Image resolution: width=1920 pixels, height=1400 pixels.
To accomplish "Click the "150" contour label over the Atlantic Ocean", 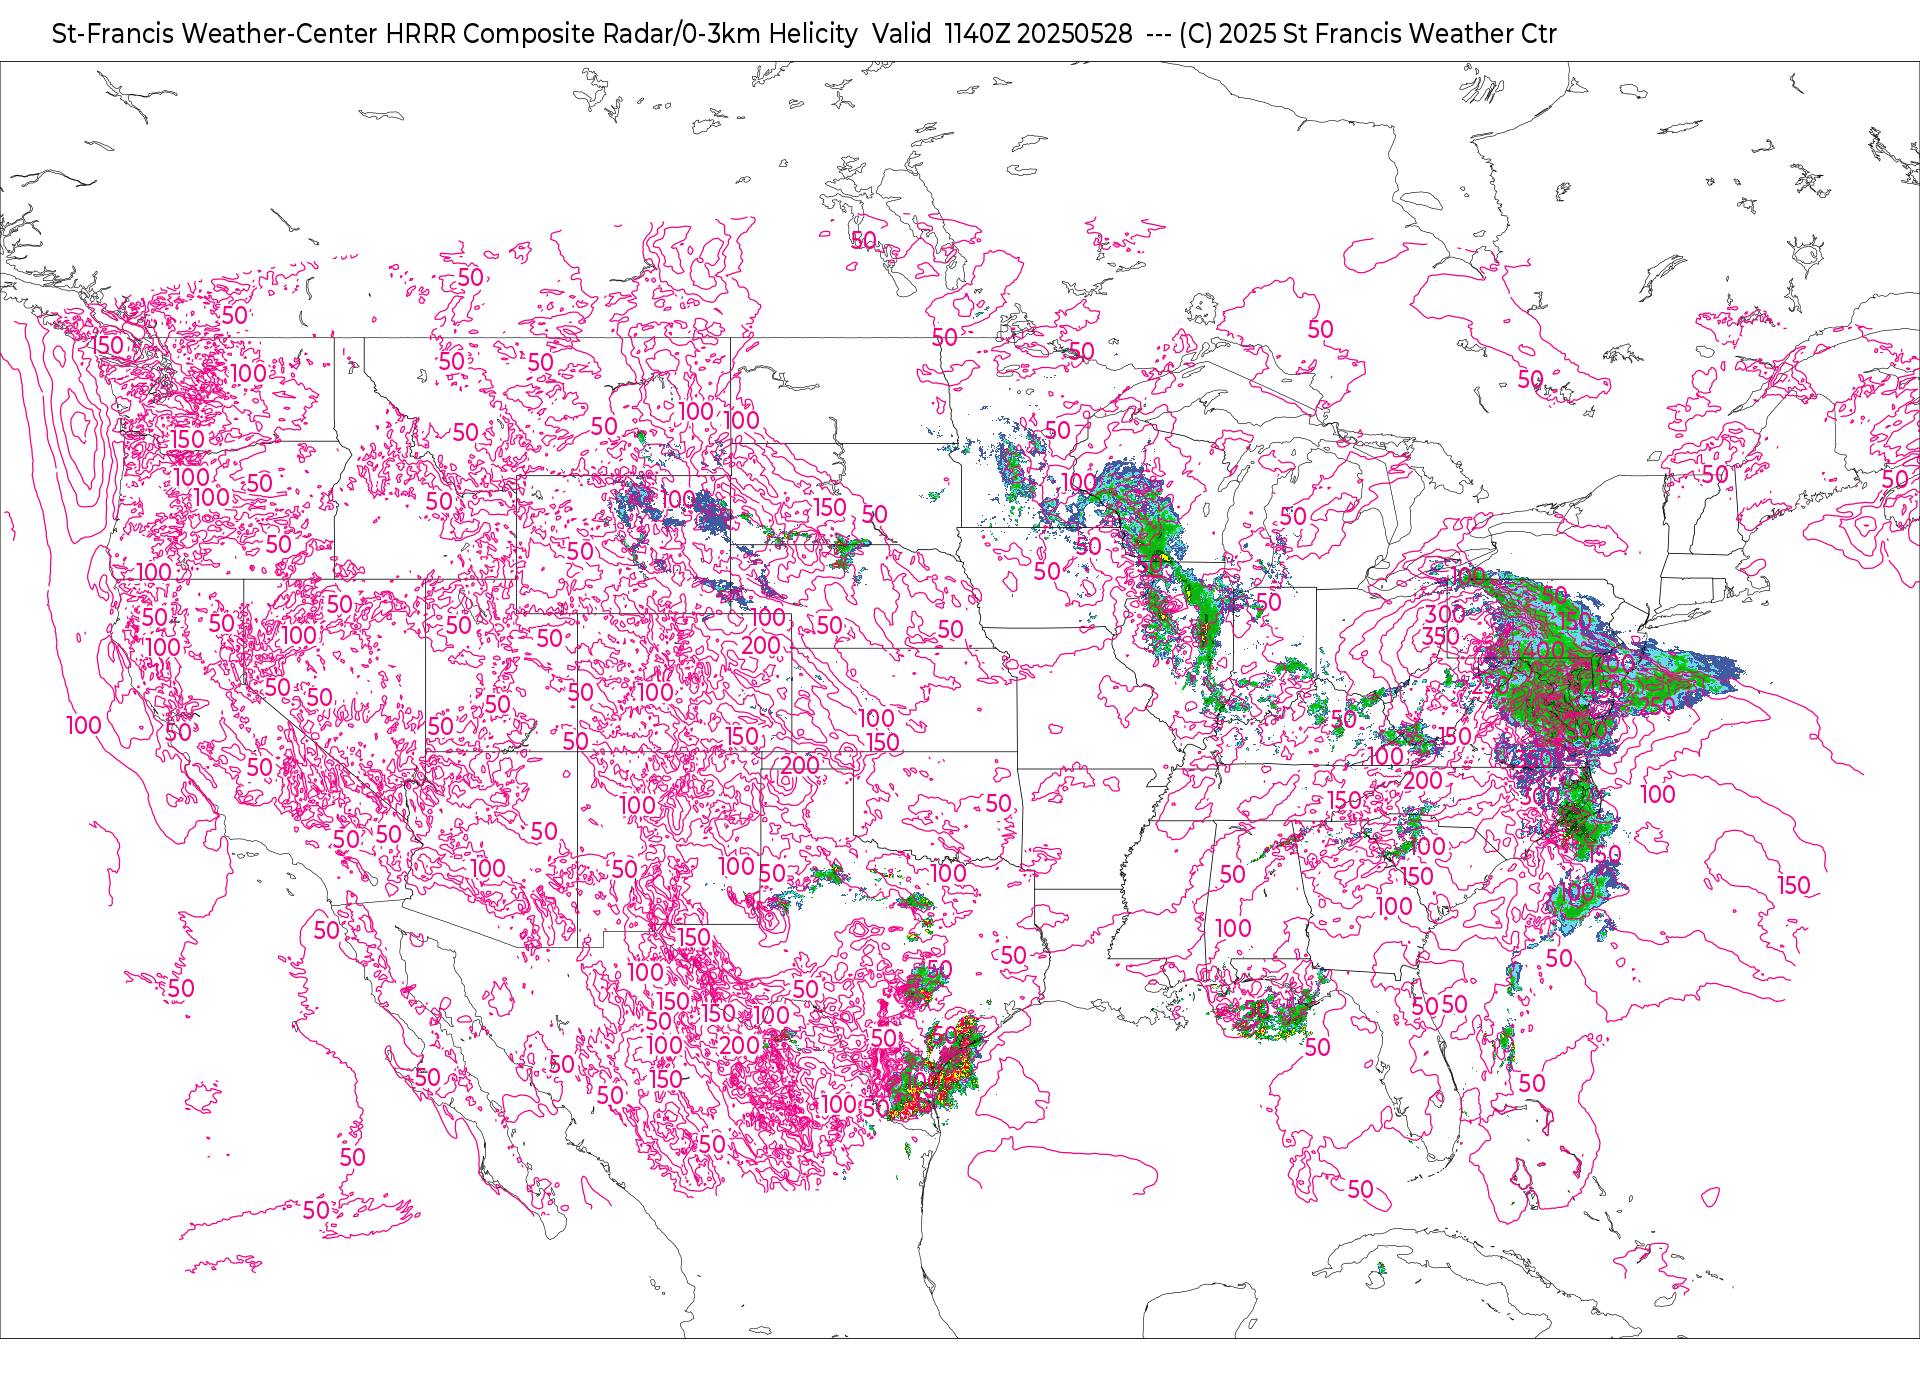I will [1794, 885].
